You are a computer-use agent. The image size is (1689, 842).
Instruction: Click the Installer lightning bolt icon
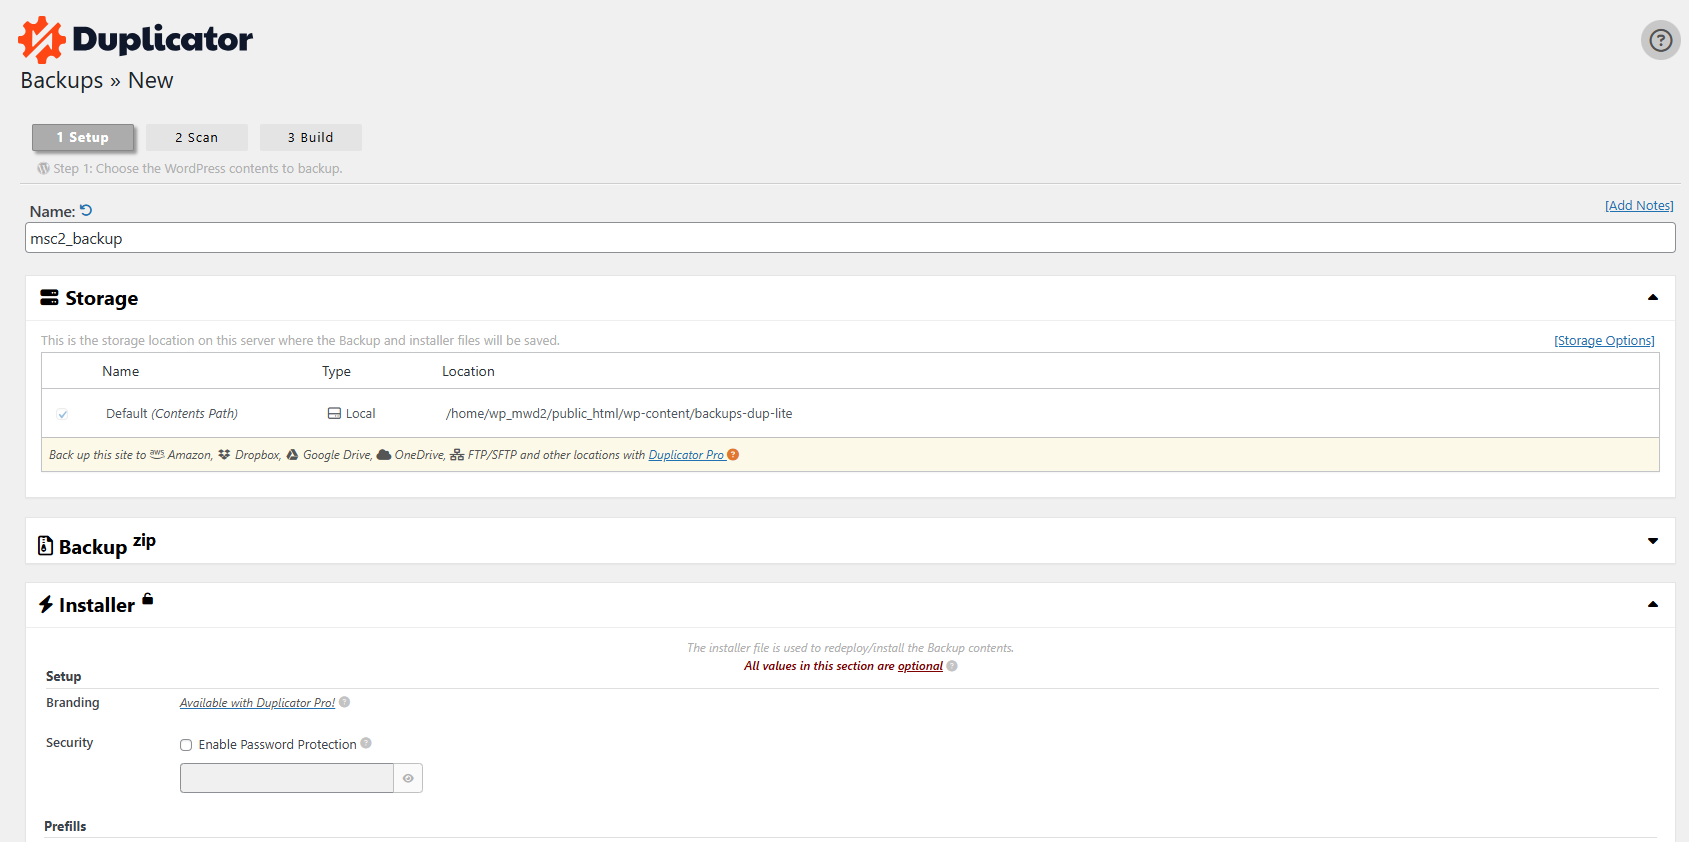[x=46, y=604]
